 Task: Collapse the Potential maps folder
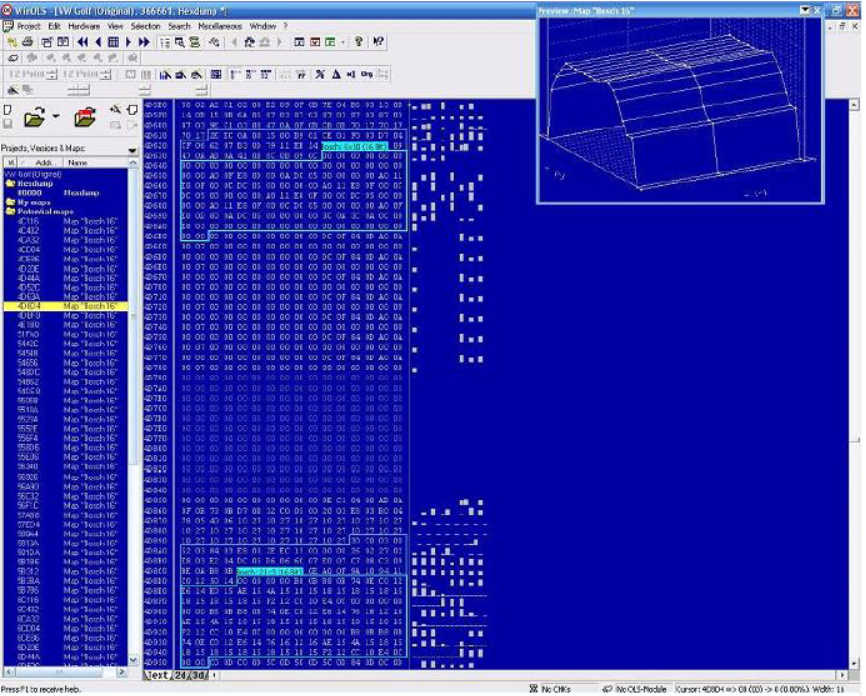[x=11, y=211]
